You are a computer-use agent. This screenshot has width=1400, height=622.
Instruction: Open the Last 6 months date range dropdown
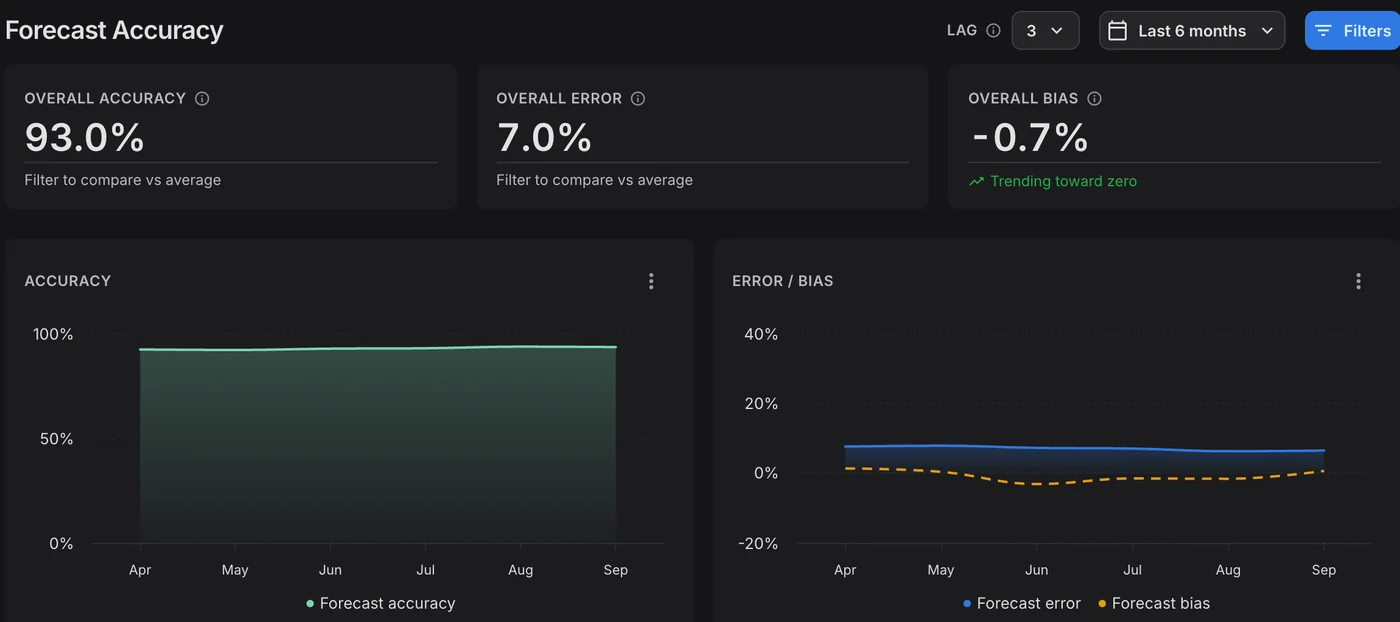click(x=1192, y=30)
